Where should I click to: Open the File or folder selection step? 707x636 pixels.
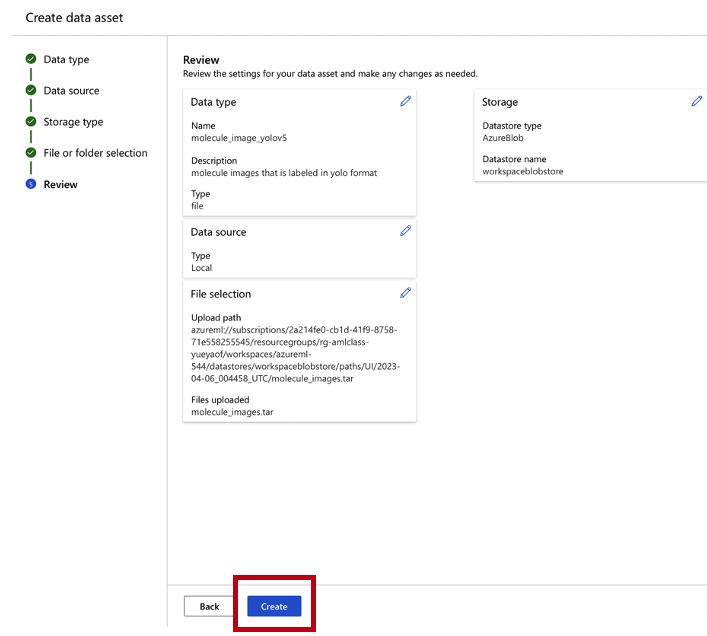click(95, 153)
